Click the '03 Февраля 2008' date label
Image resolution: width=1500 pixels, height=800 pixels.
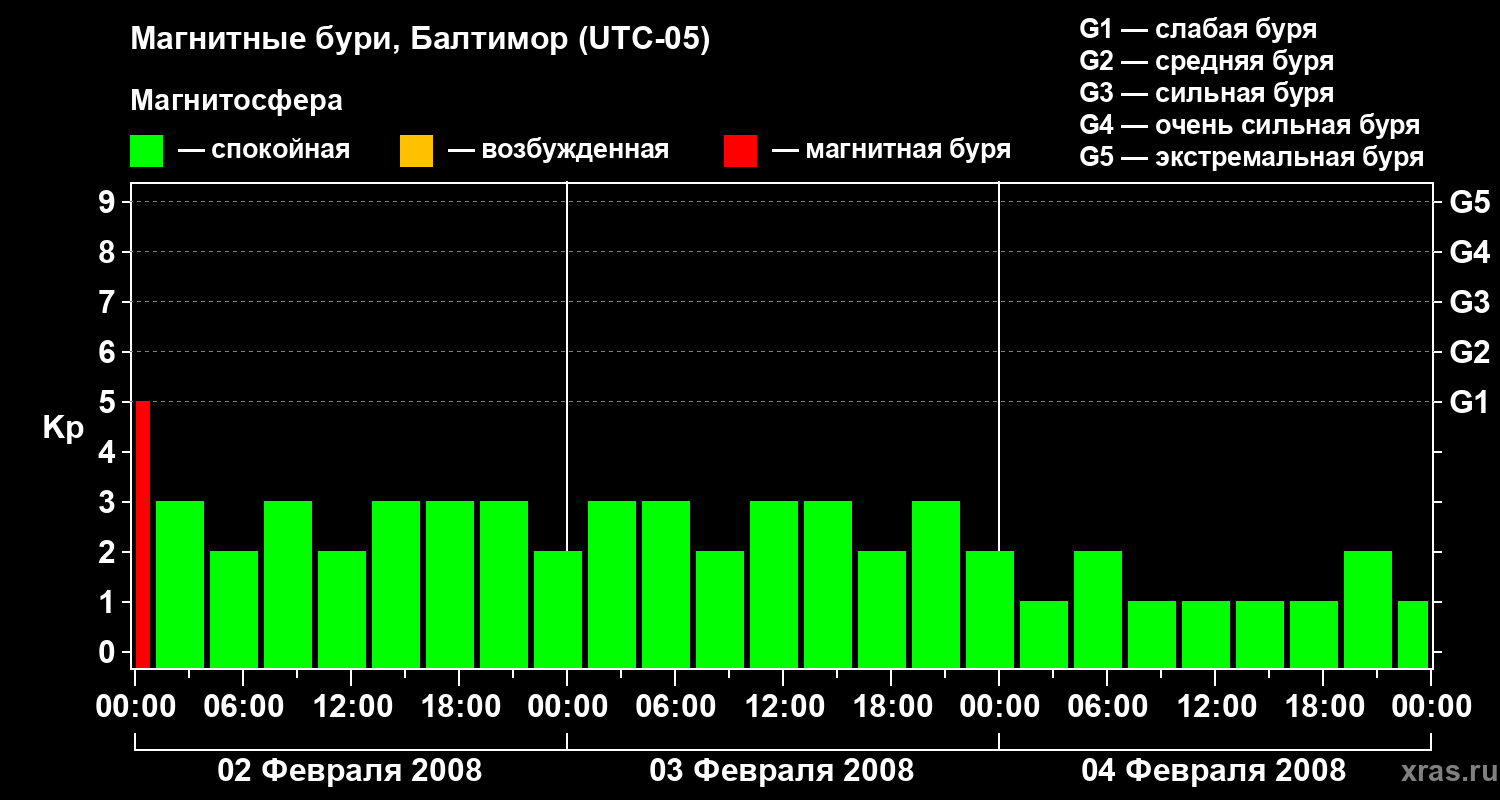[x=782, y=771]
